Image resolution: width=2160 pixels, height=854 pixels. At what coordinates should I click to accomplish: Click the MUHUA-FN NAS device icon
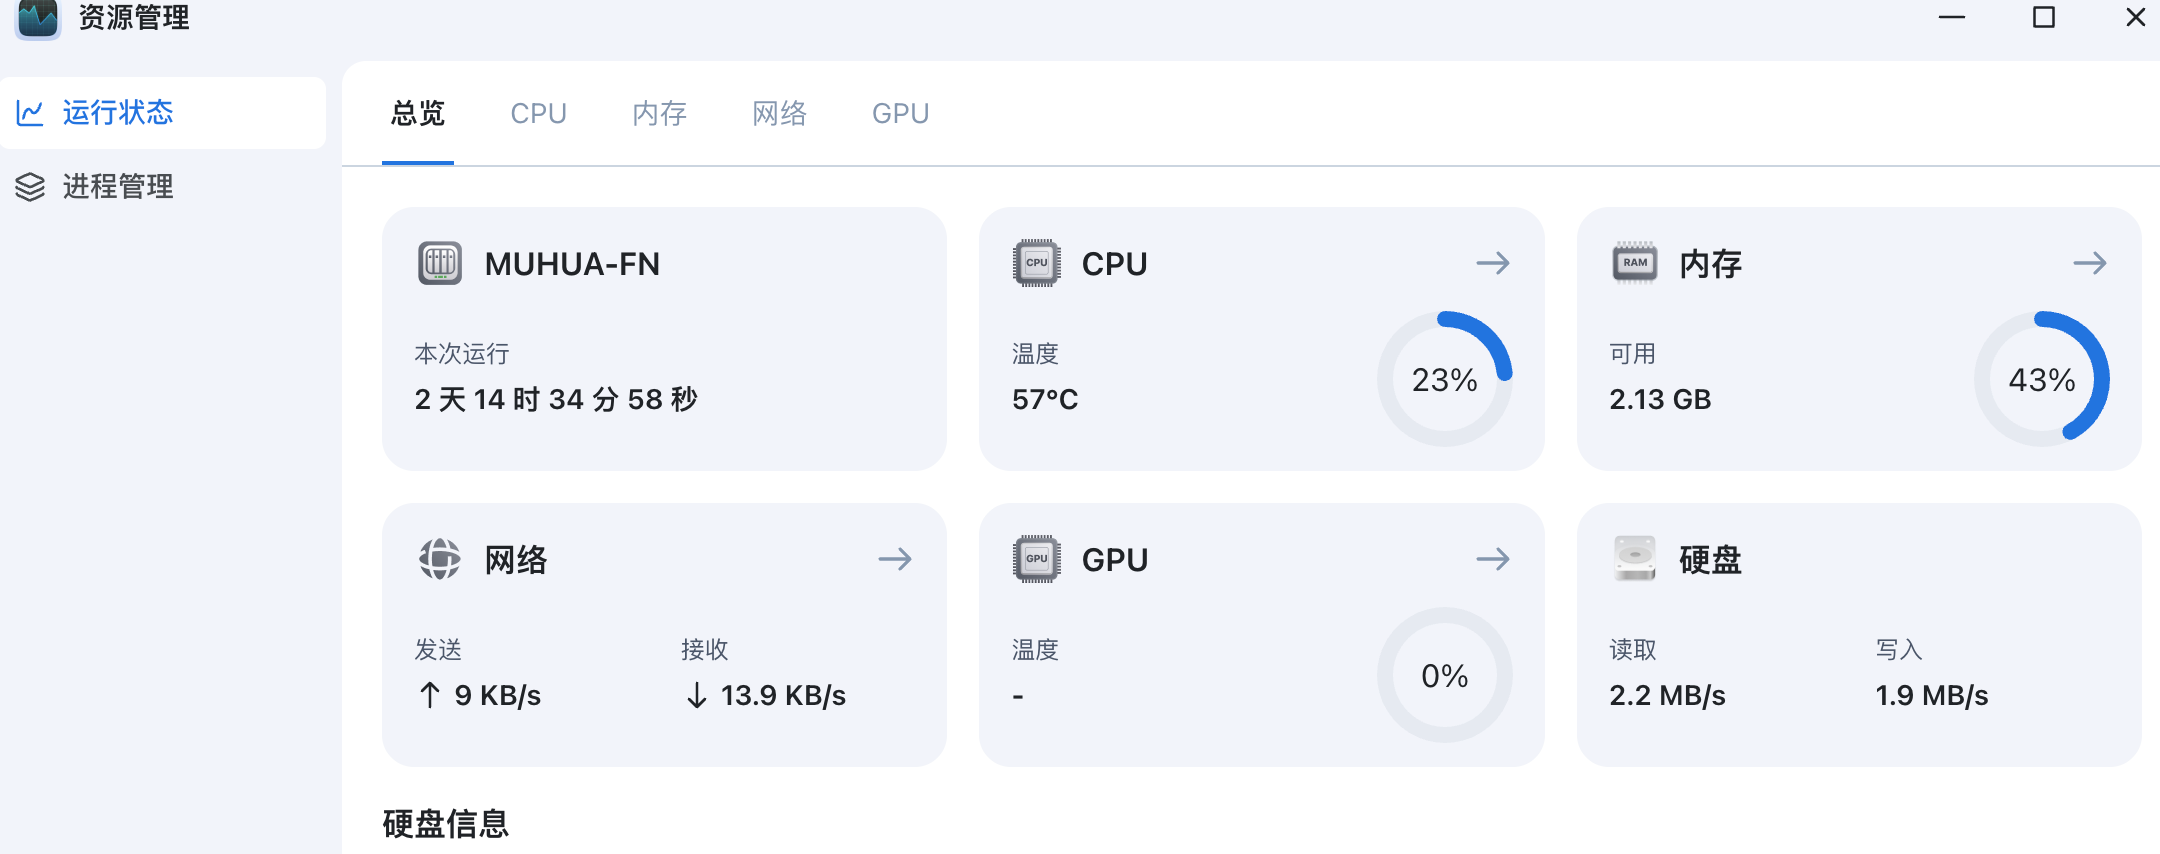coord(439,264)
